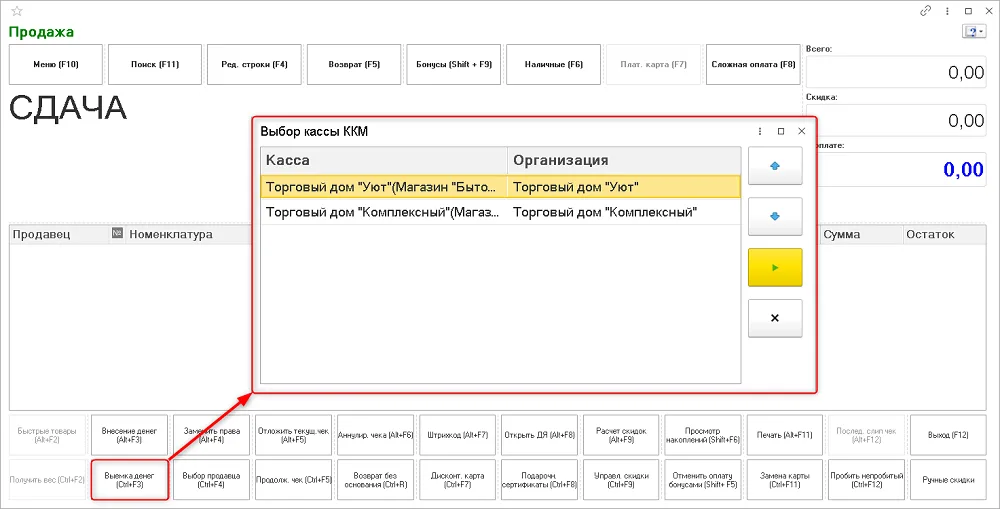
Task: Click Подарочн. сертификаты (Ctrl+F8)
Action: point(540,480)
